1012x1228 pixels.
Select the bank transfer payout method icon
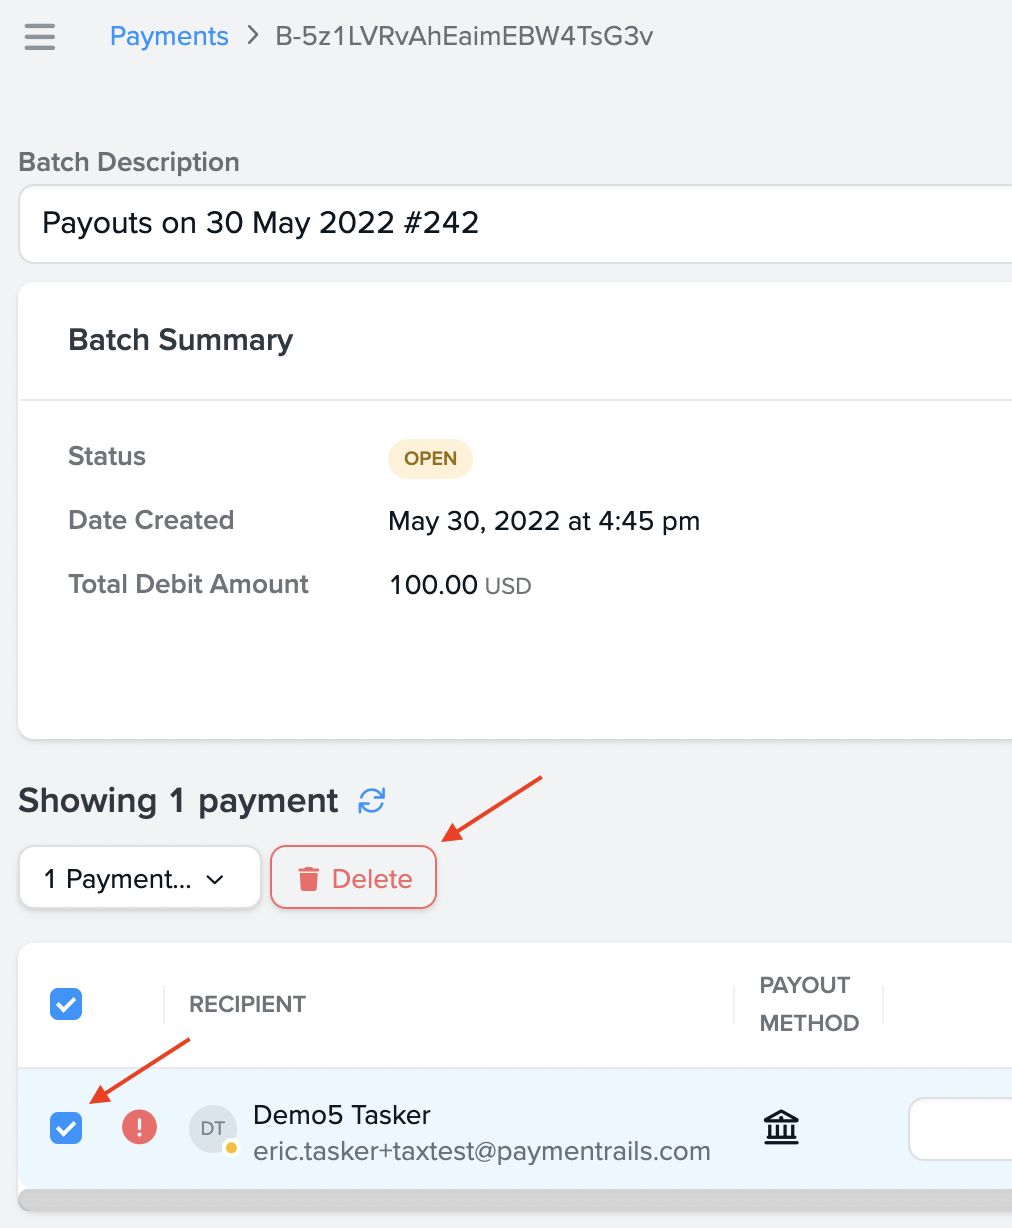pyautogui.click(x=781, y=1127)
